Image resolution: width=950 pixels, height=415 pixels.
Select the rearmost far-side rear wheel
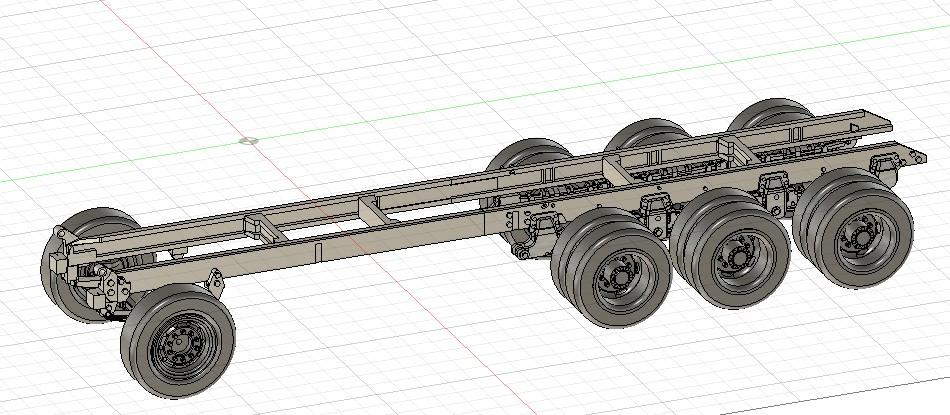pos(769,115)
